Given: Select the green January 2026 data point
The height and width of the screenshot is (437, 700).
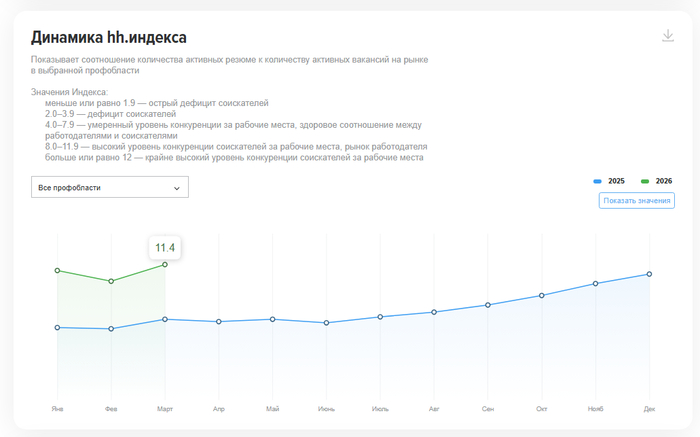Looking at the screenshot, I should 57,271.
